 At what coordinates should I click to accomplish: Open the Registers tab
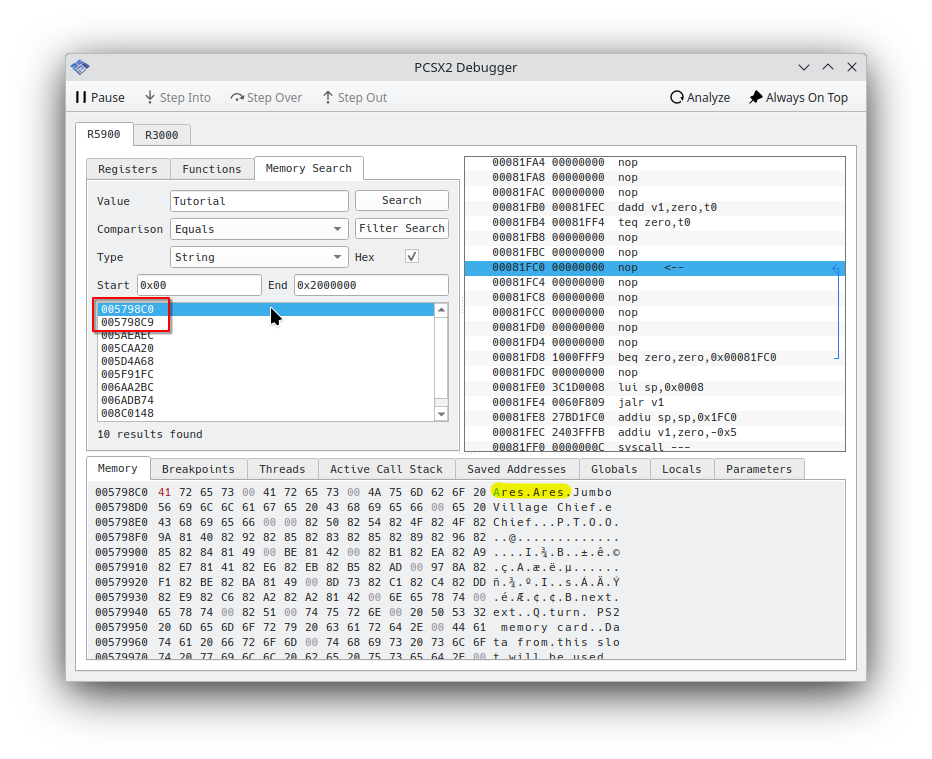(x=128, y=169)
